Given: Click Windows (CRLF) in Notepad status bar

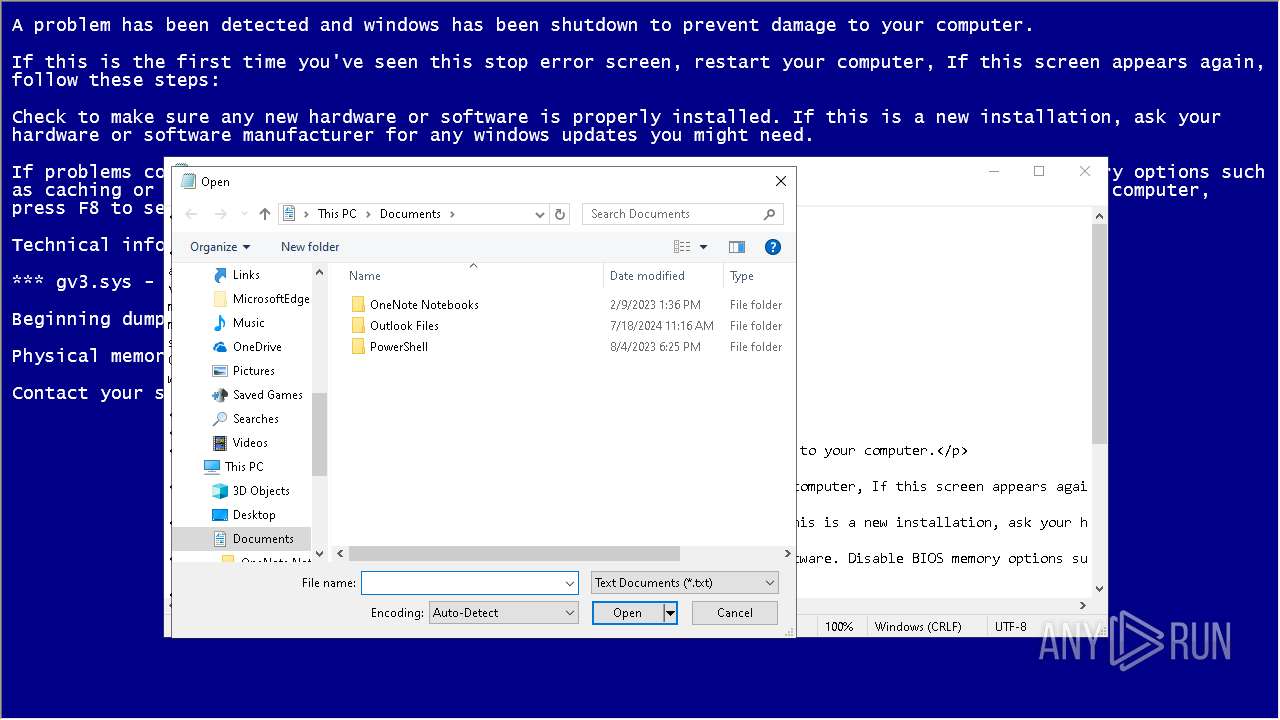Looking at the screenshot, I should coord(918,627).
